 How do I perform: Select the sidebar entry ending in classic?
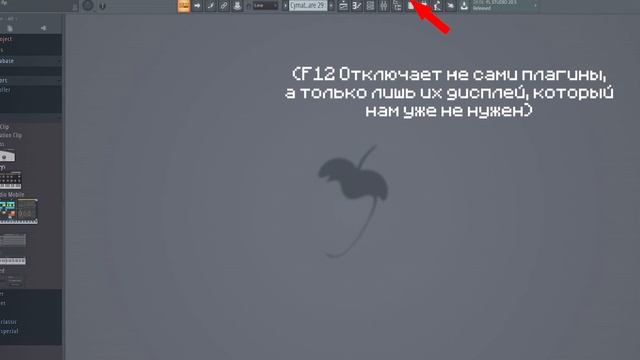point(8,322)
